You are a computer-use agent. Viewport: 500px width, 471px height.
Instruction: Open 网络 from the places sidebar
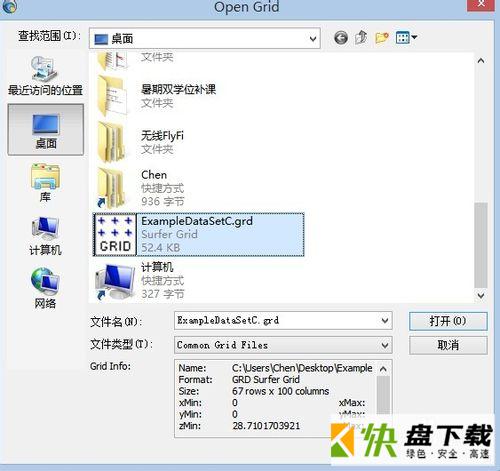tap(45, 288)
